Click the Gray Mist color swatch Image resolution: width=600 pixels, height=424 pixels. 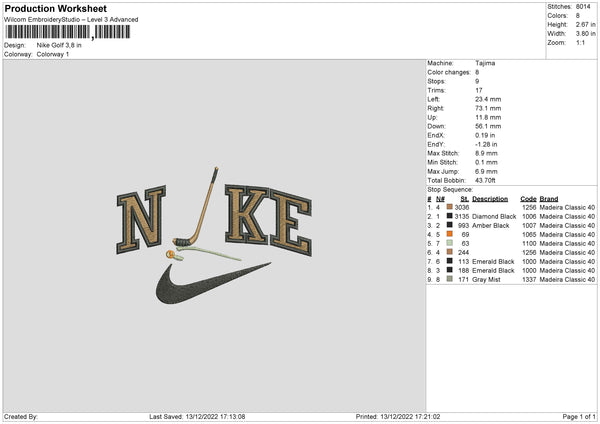(450, 279)
